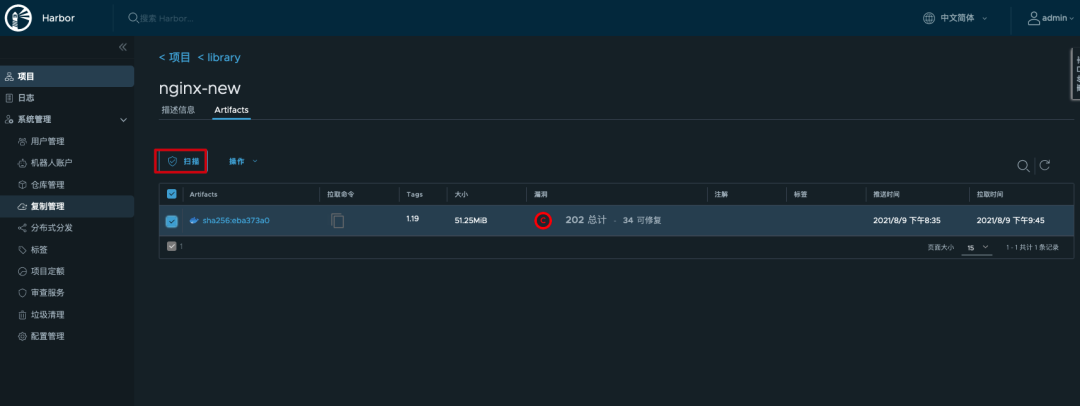Click the 标签 column header in table
Image resolution: width=1080 pixels, height=406 pixels.
click(800, 194)
